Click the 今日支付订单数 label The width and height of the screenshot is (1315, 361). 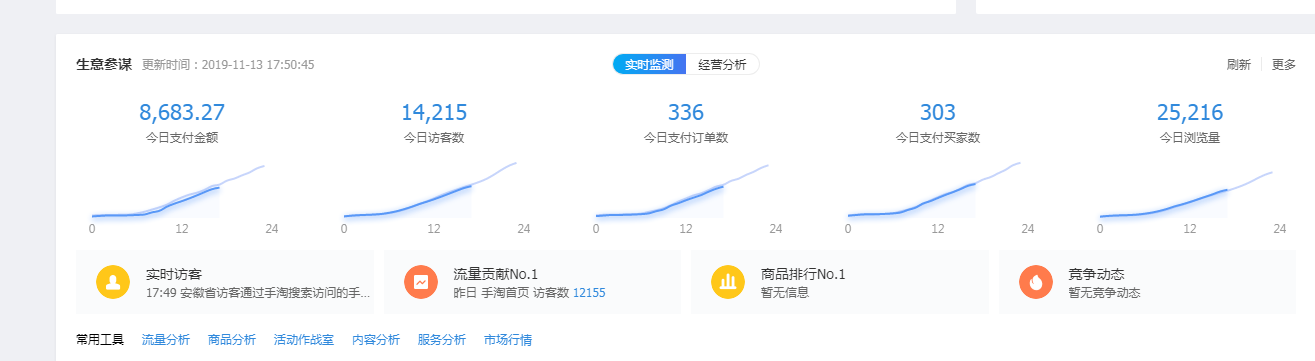(x=686, y=138)
